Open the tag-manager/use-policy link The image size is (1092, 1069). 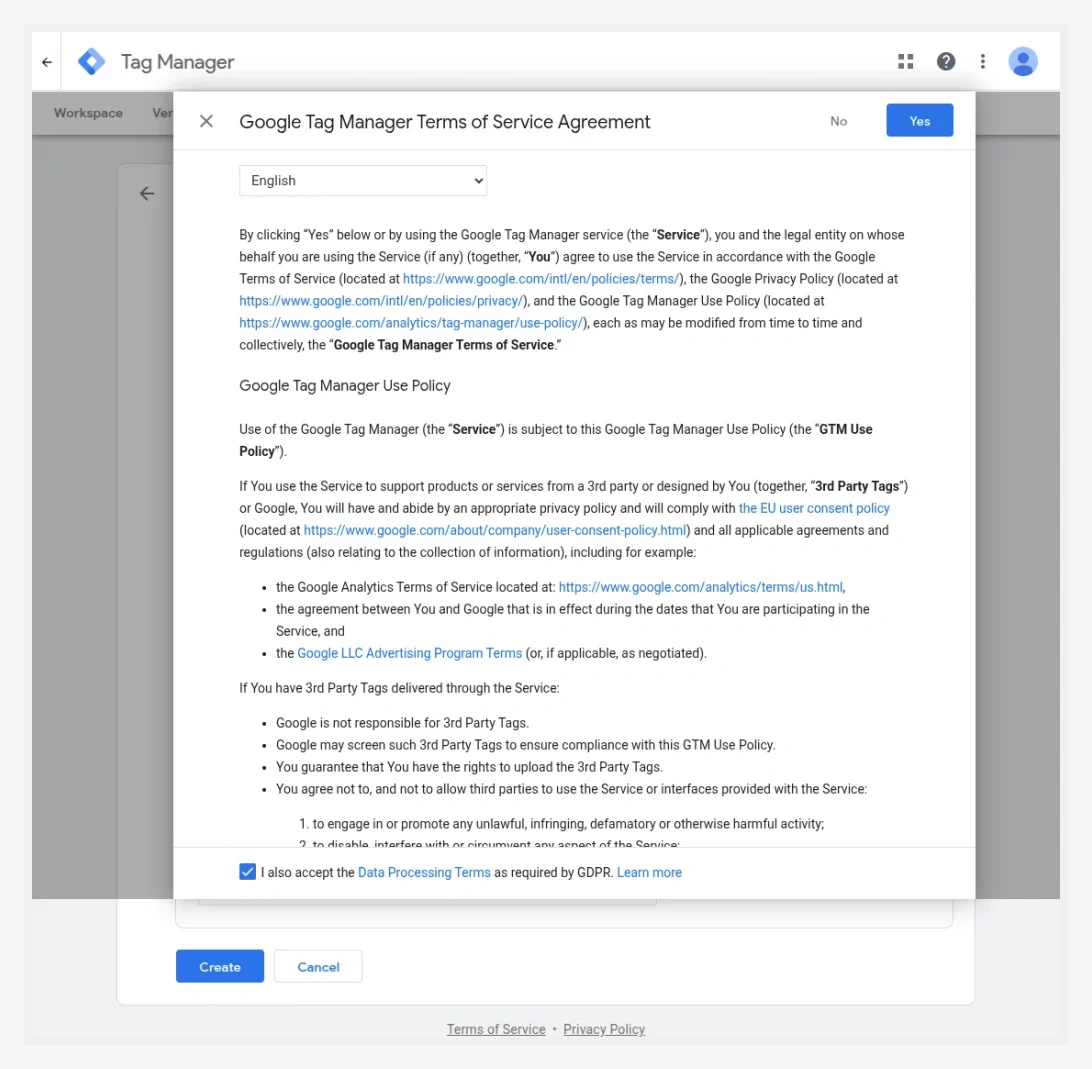(x=411, y=323)
